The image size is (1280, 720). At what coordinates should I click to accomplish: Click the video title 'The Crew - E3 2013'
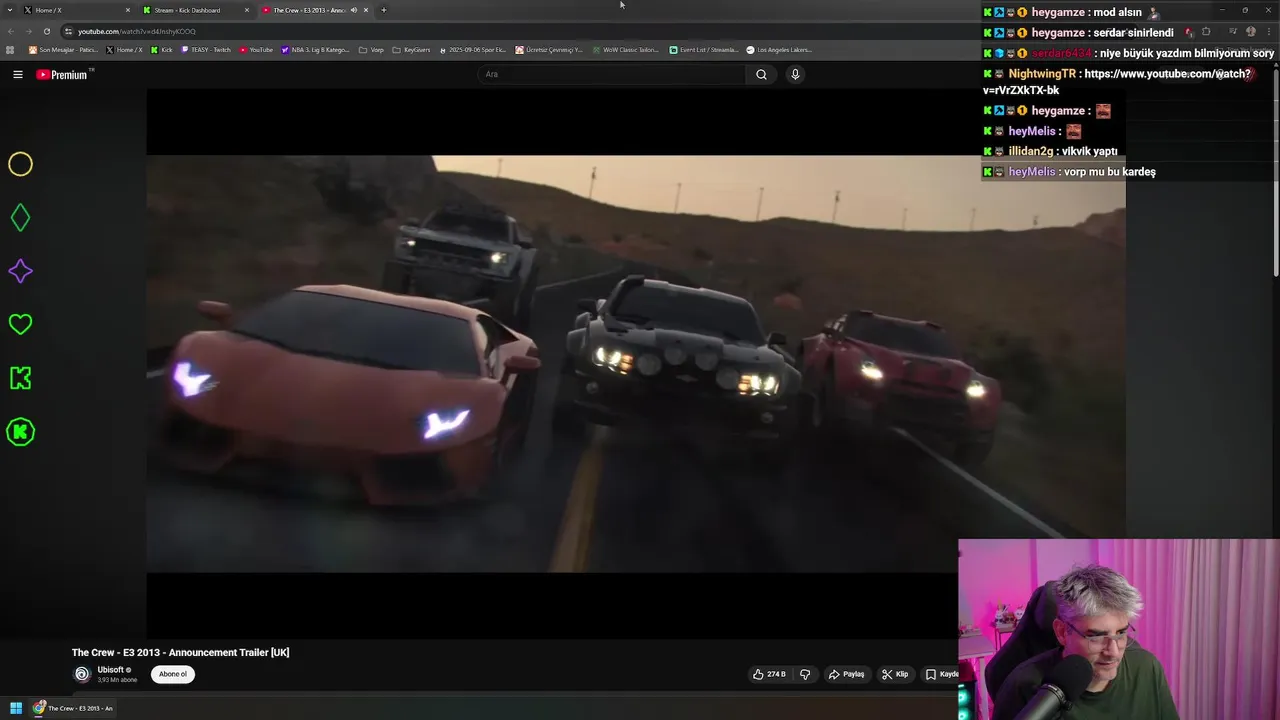tap(180, 652)
